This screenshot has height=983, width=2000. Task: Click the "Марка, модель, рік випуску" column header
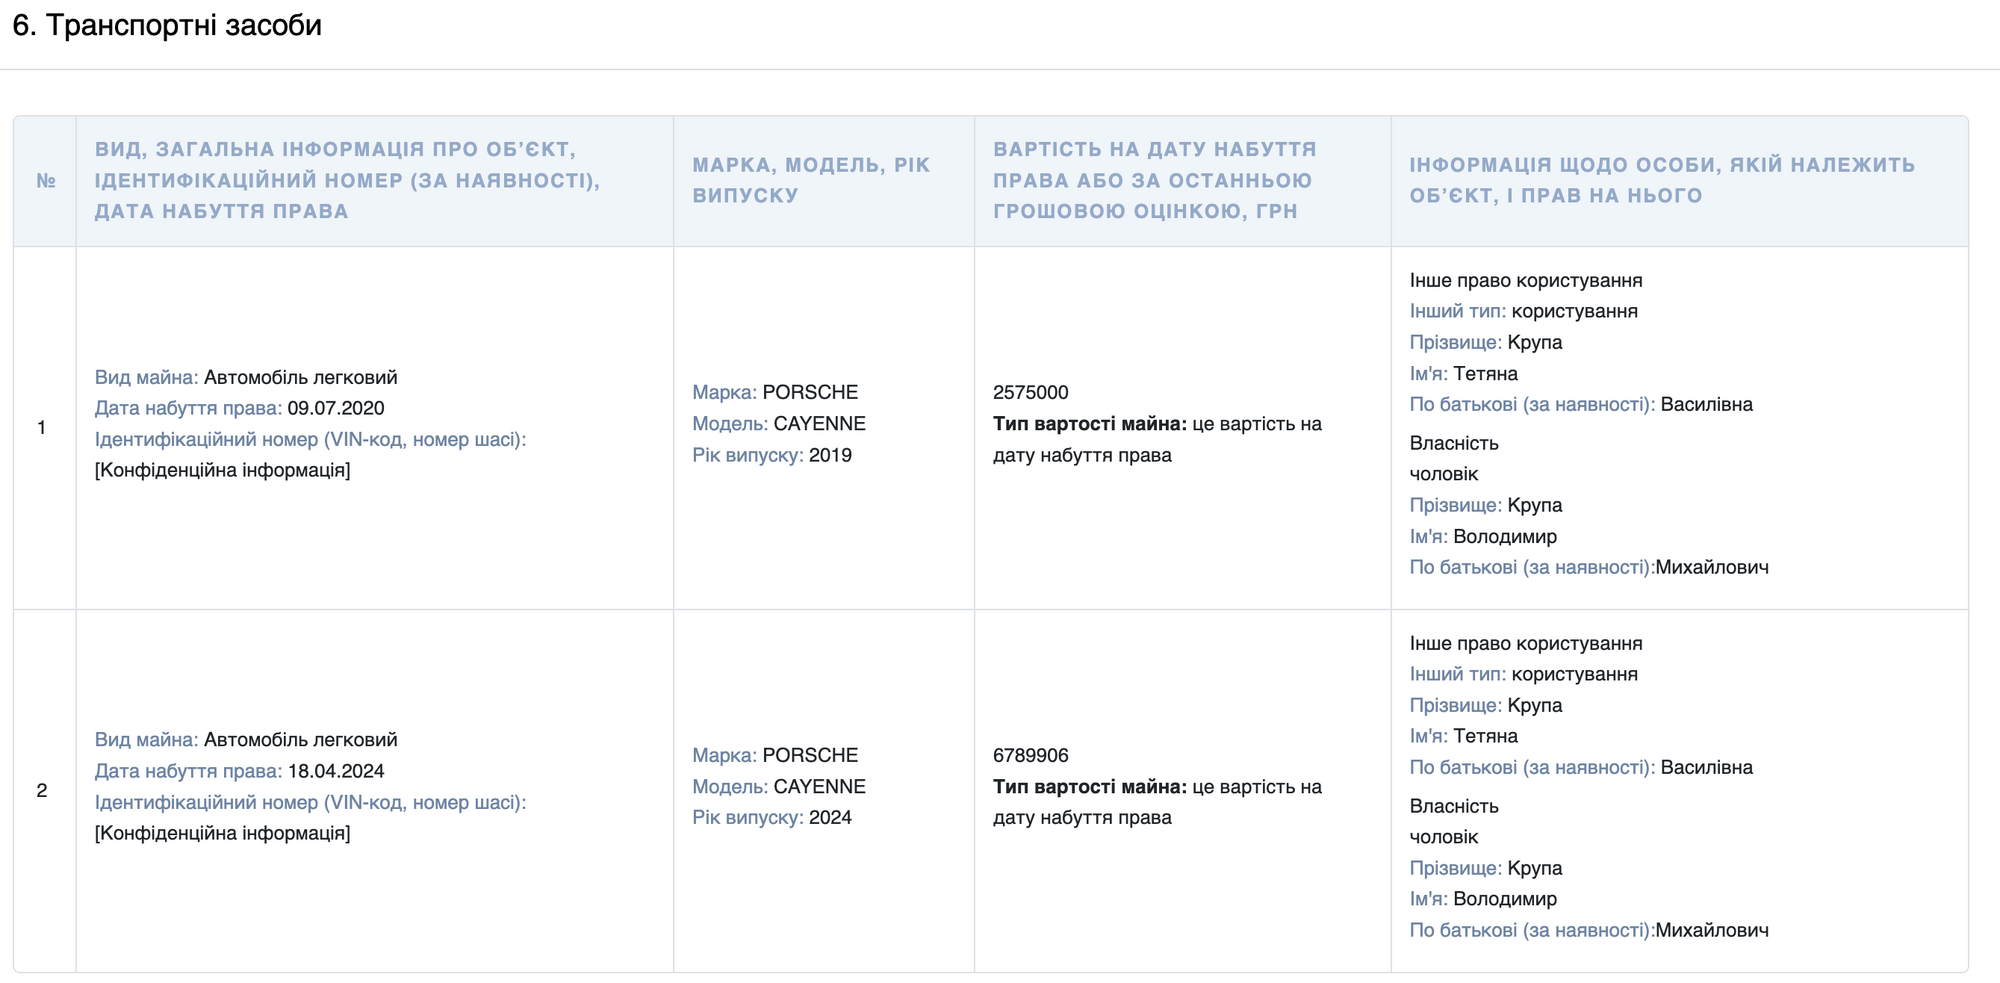coord(811,180)
